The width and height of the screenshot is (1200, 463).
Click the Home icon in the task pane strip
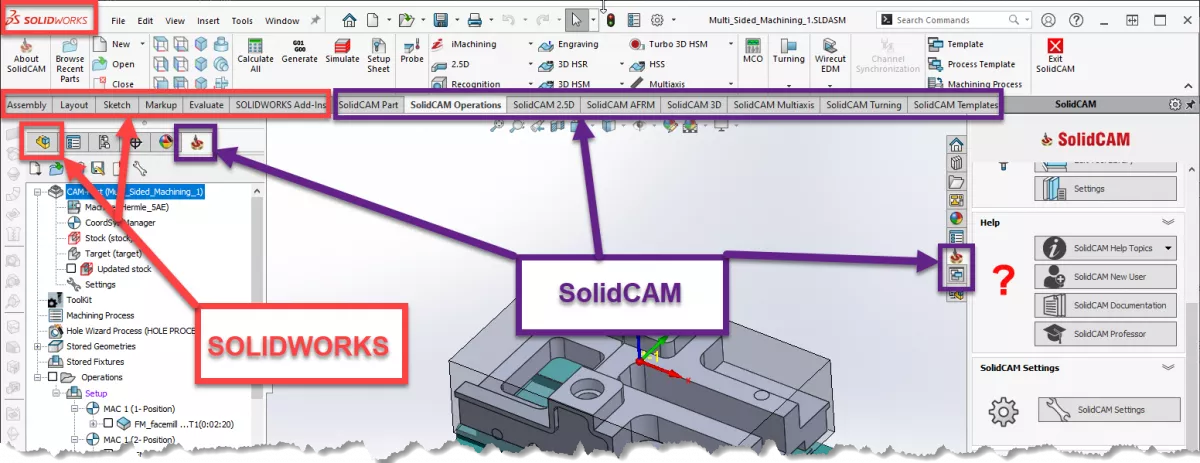(955, 146)
